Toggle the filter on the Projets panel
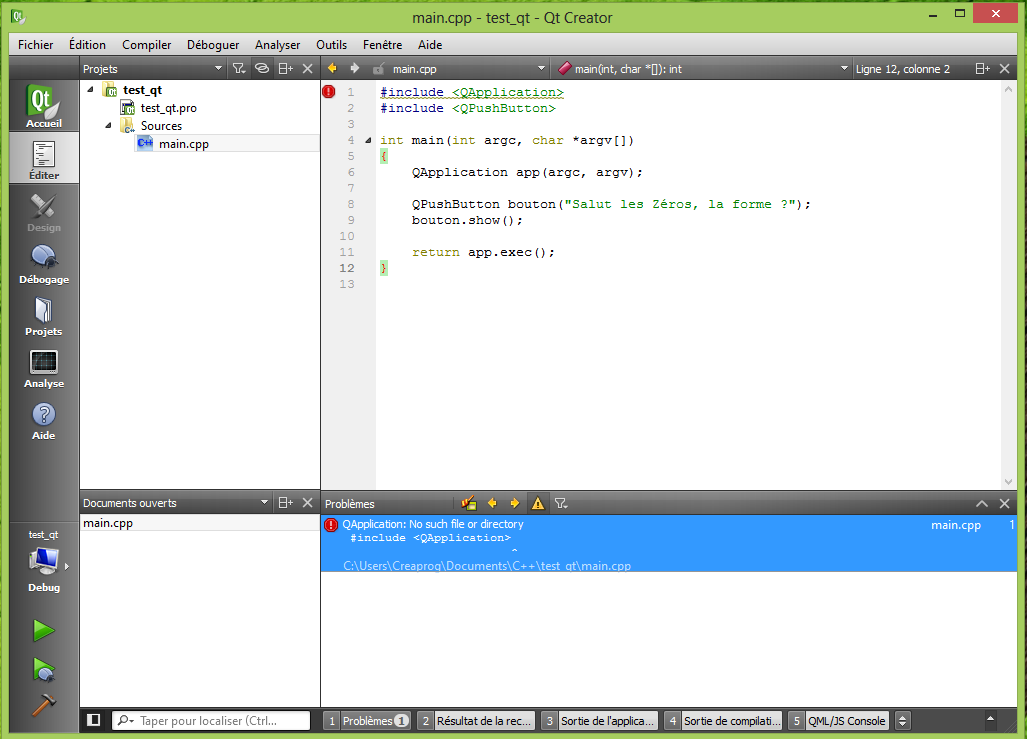This screenshot has width=1027, height=739. click(x=240, y=68)
